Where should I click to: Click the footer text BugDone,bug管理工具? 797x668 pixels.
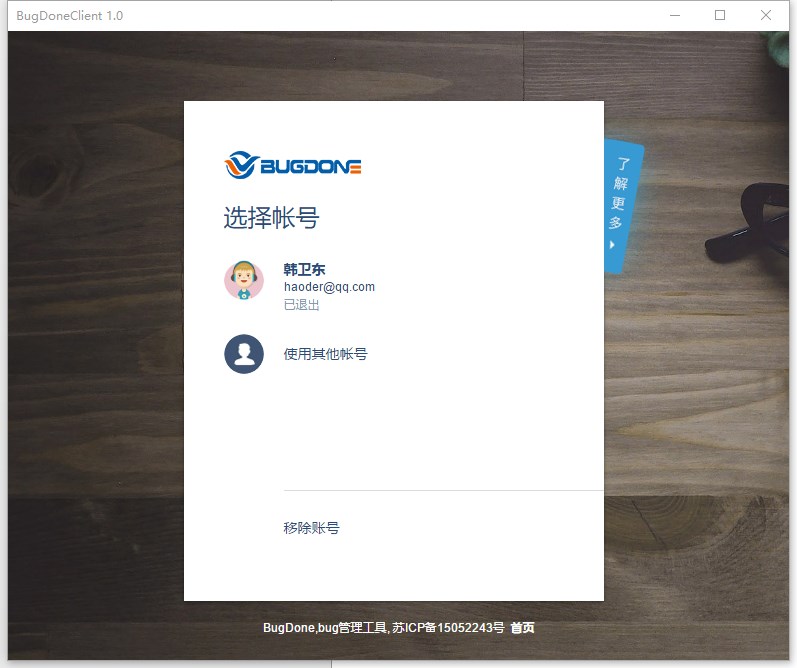[x=326, y=628]
